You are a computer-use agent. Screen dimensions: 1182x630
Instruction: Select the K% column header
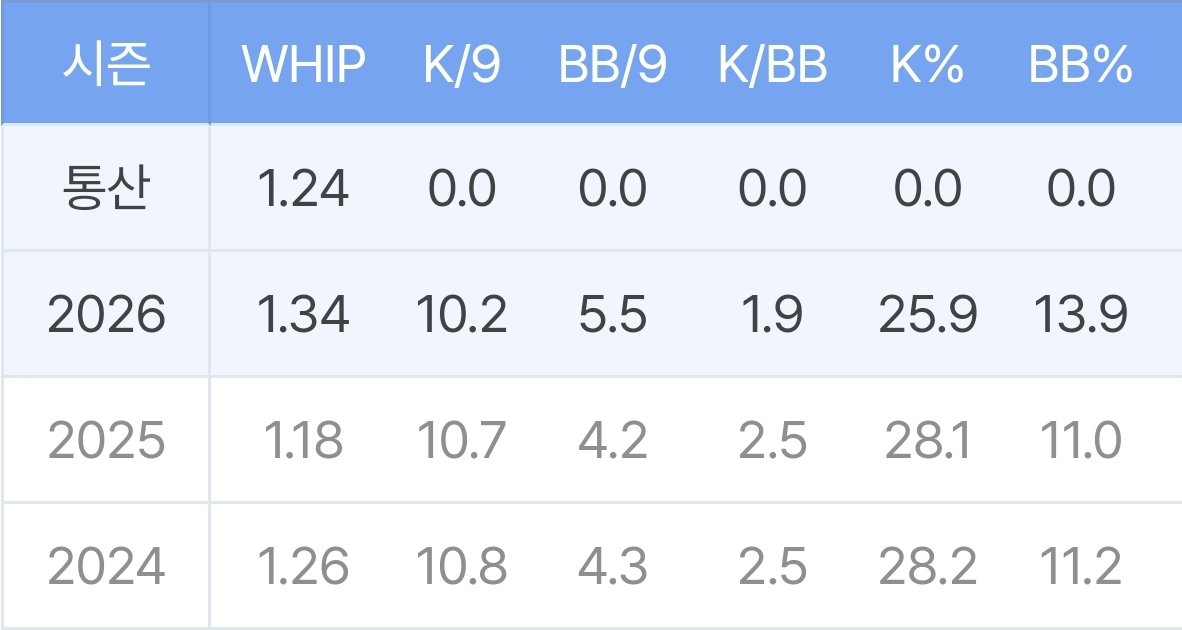pyautogui.click(x=927, y=64)
